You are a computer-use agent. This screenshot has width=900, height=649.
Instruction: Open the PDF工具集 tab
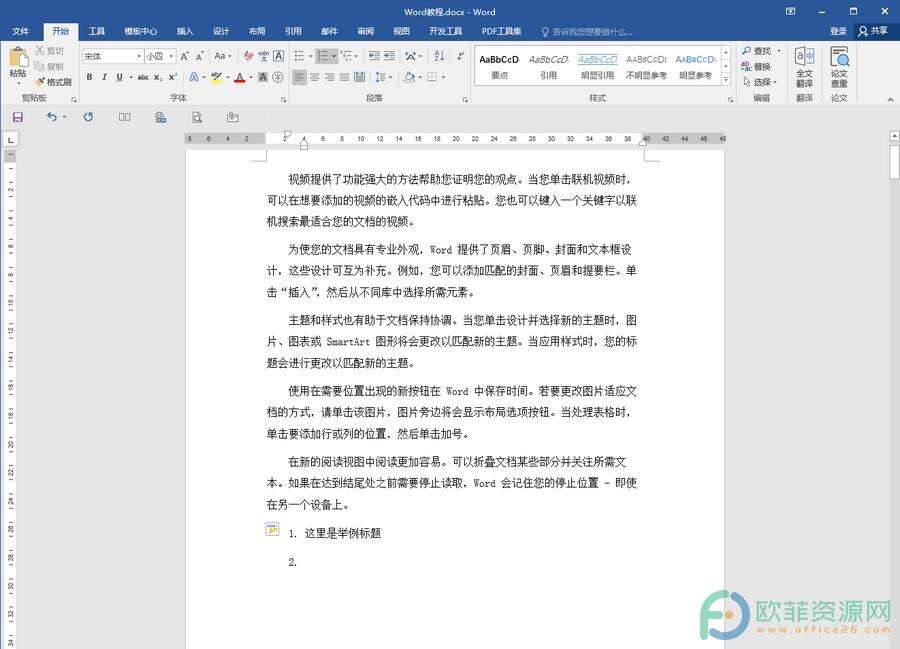point(502,31)
